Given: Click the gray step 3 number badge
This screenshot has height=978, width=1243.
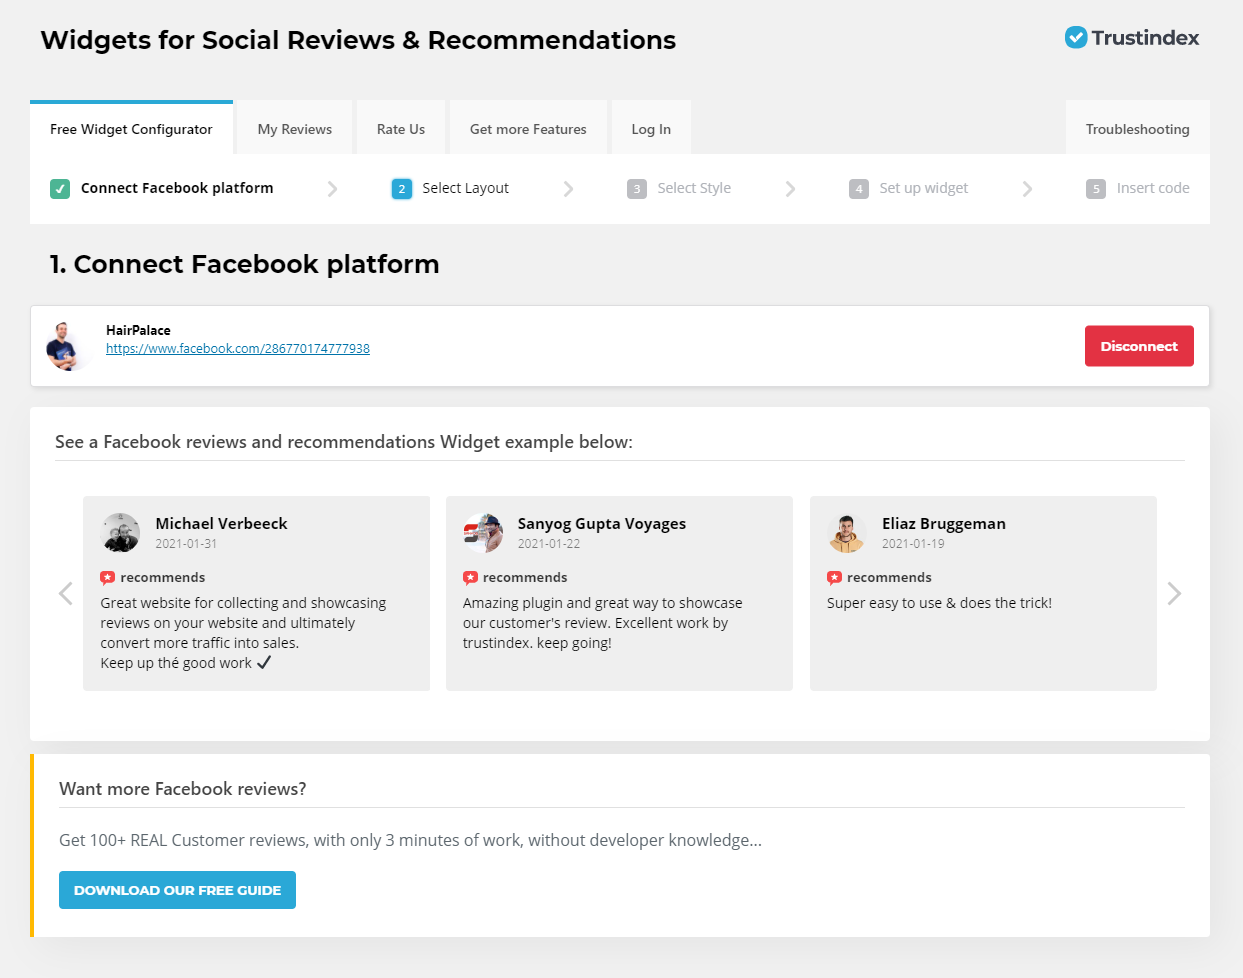Looking at the screenshot, I should pos(637,189).
